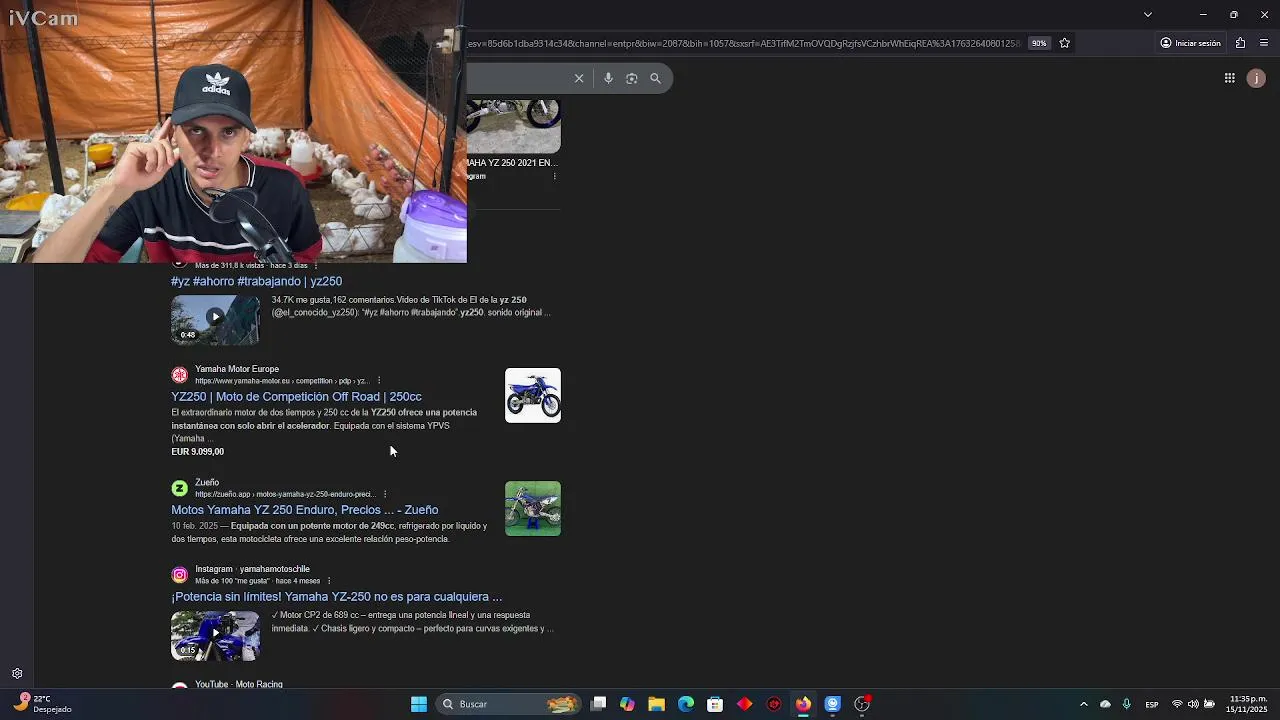Open options for the TikTok yz250 result
The image size is (1280, 720).
[x=316, y=266]
